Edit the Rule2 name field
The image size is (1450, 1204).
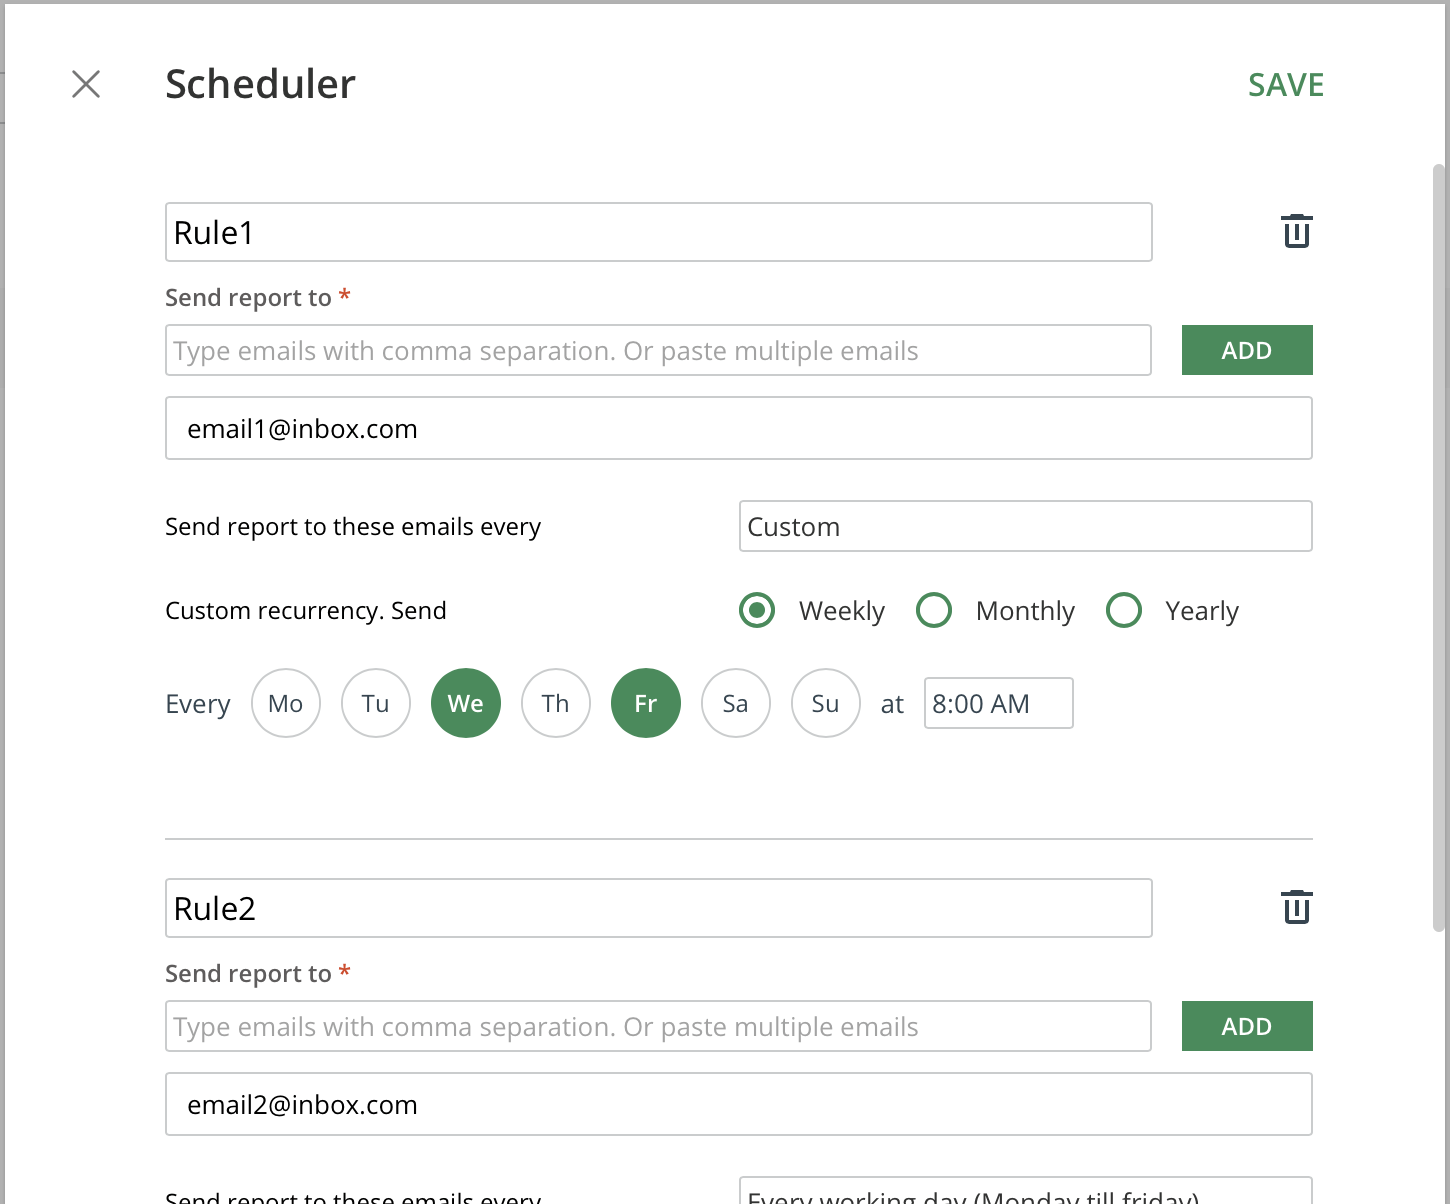pyautogui.click(x=659, y=908)
